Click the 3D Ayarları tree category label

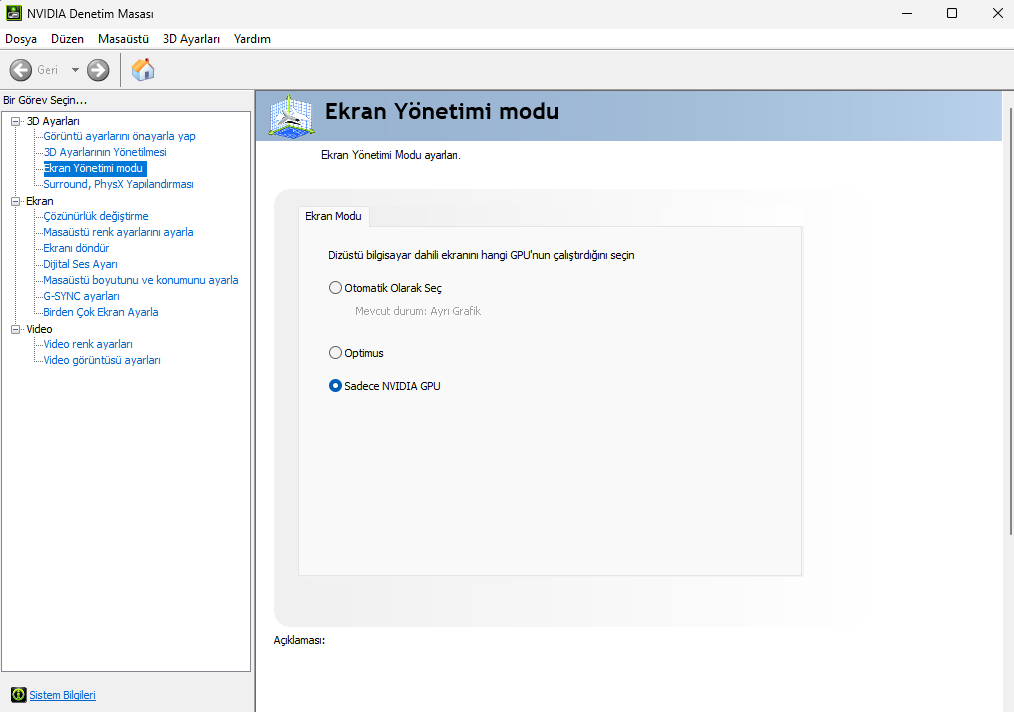pos(53,121)
